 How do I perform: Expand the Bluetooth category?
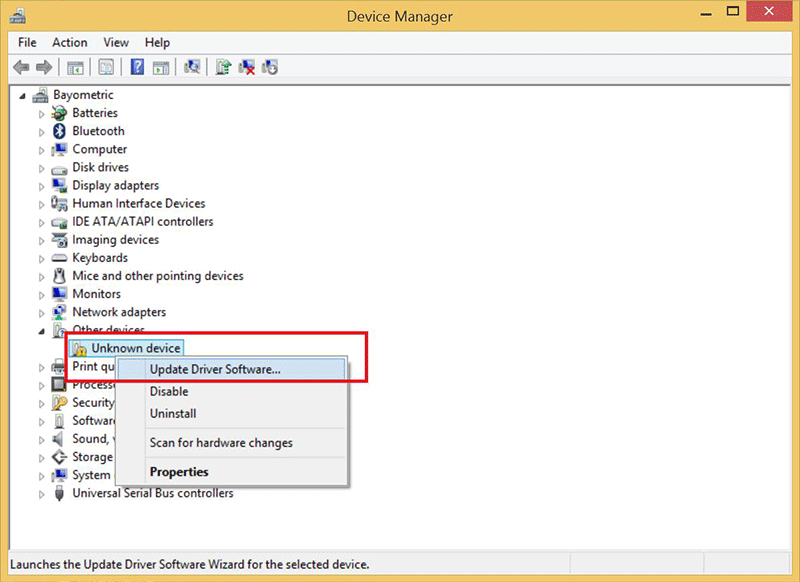pyautogui.click(x=41, y=131)
